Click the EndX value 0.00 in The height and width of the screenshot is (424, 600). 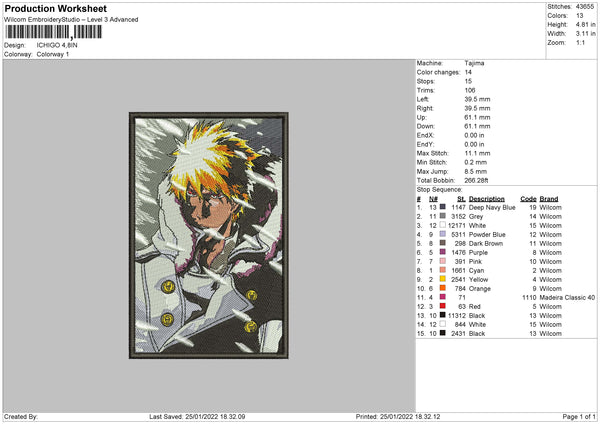[474, 135]
